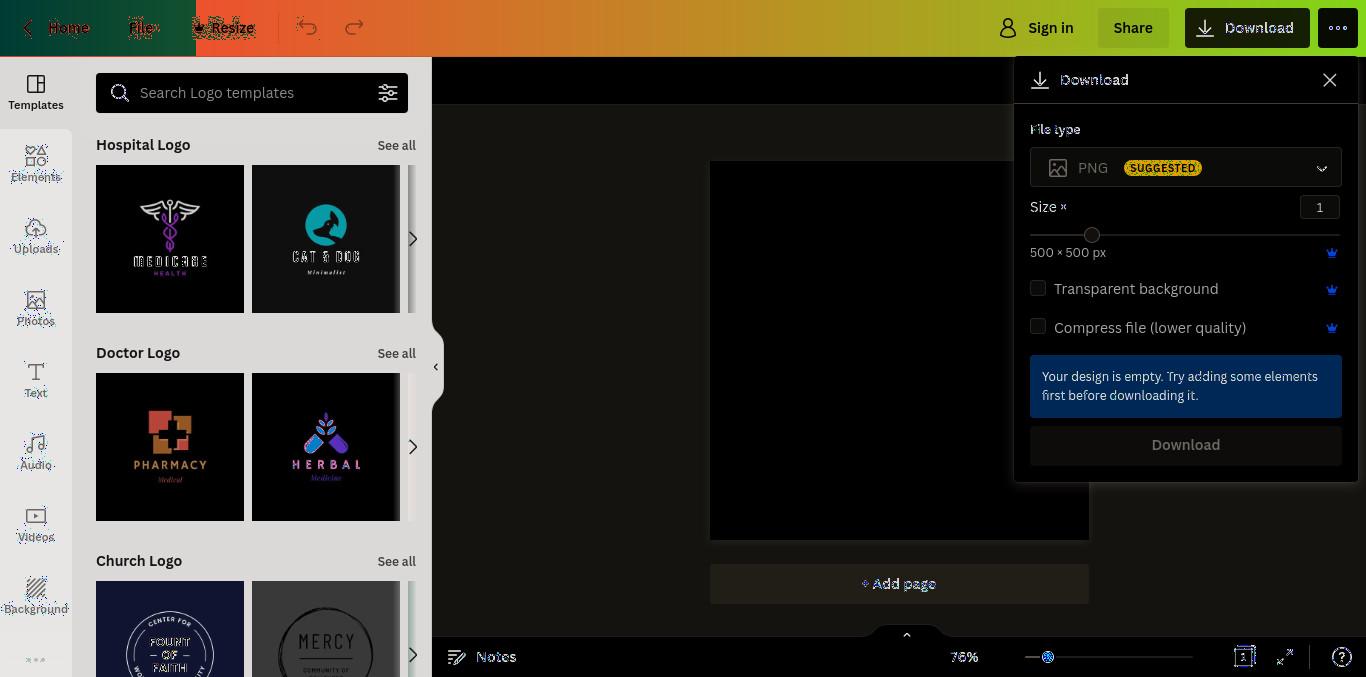The image size is (1366, 677).
Task: Click the Size multiplier input field
Action: click(x=1320, y=207)
